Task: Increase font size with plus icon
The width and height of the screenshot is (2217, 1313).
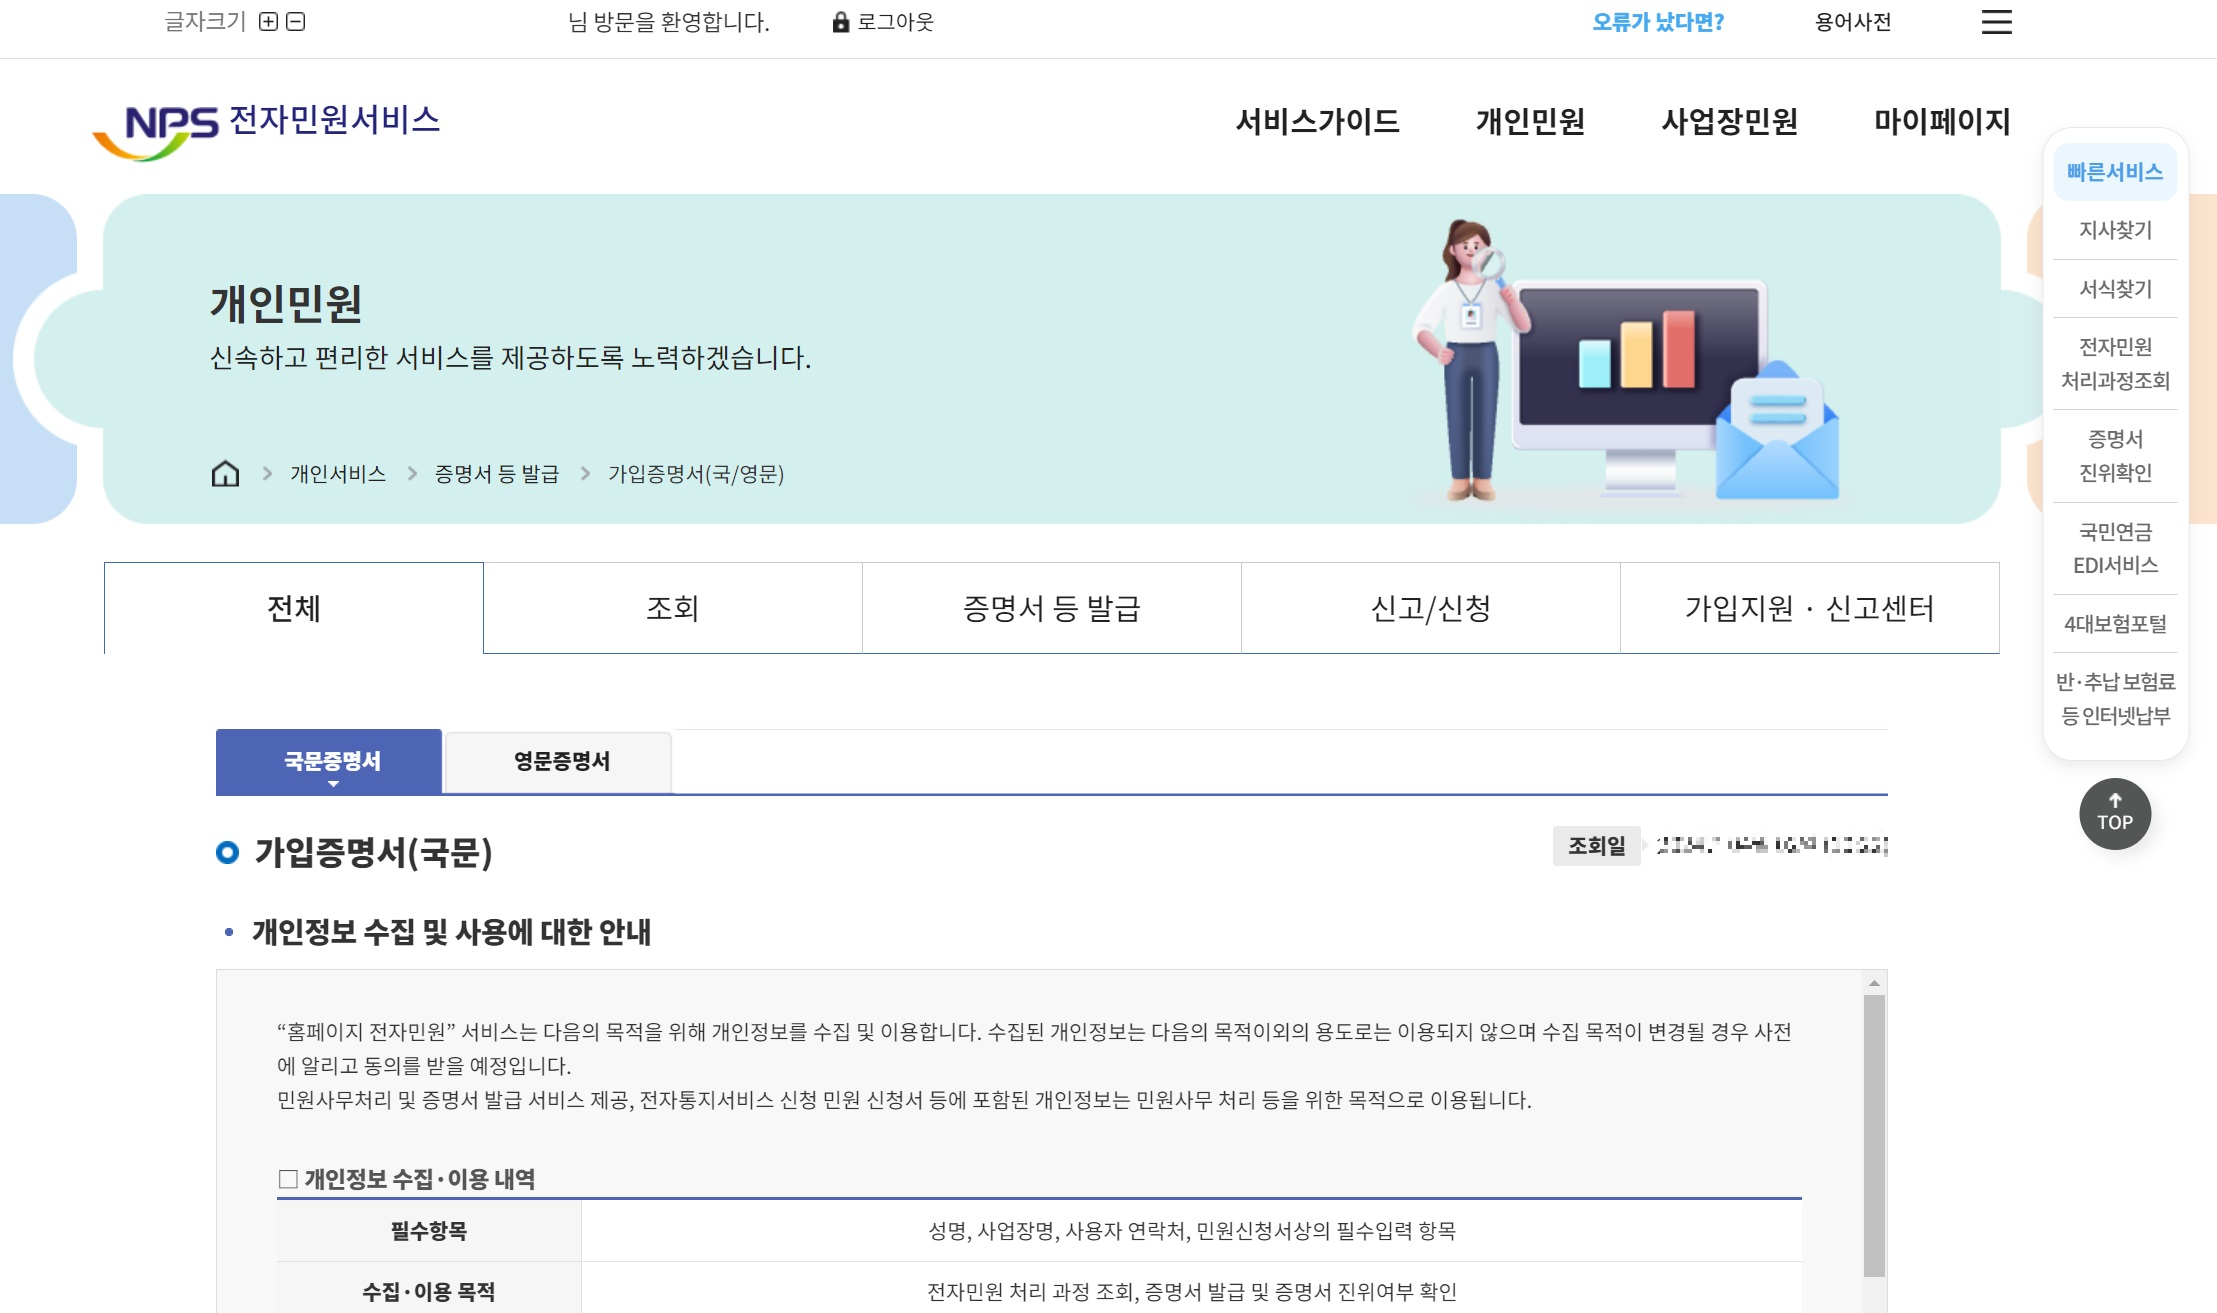Action: click(x=268, y=22)
